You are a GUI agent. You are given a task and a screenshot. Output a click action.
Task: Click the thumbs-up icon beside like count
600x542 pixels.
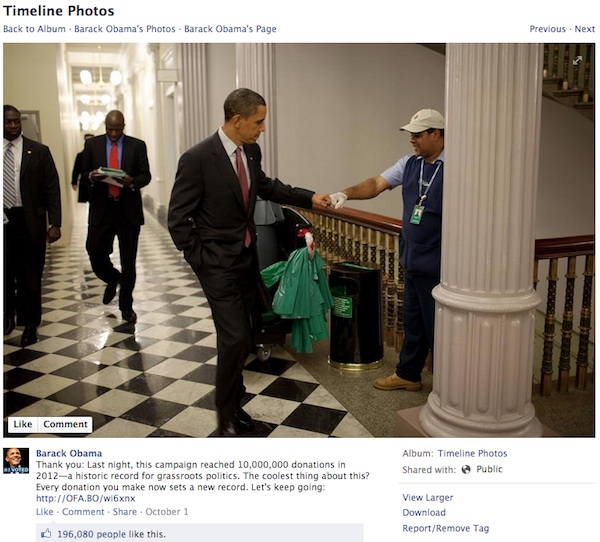(x=46, y=534)
